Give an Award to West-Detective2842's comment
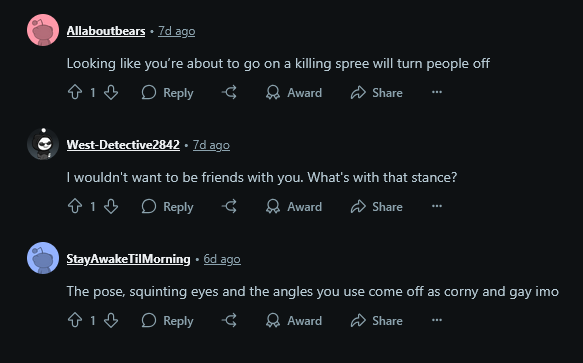The width and height of the screenshot is (583, 363). pyautogui.click(x=294, y=206)
